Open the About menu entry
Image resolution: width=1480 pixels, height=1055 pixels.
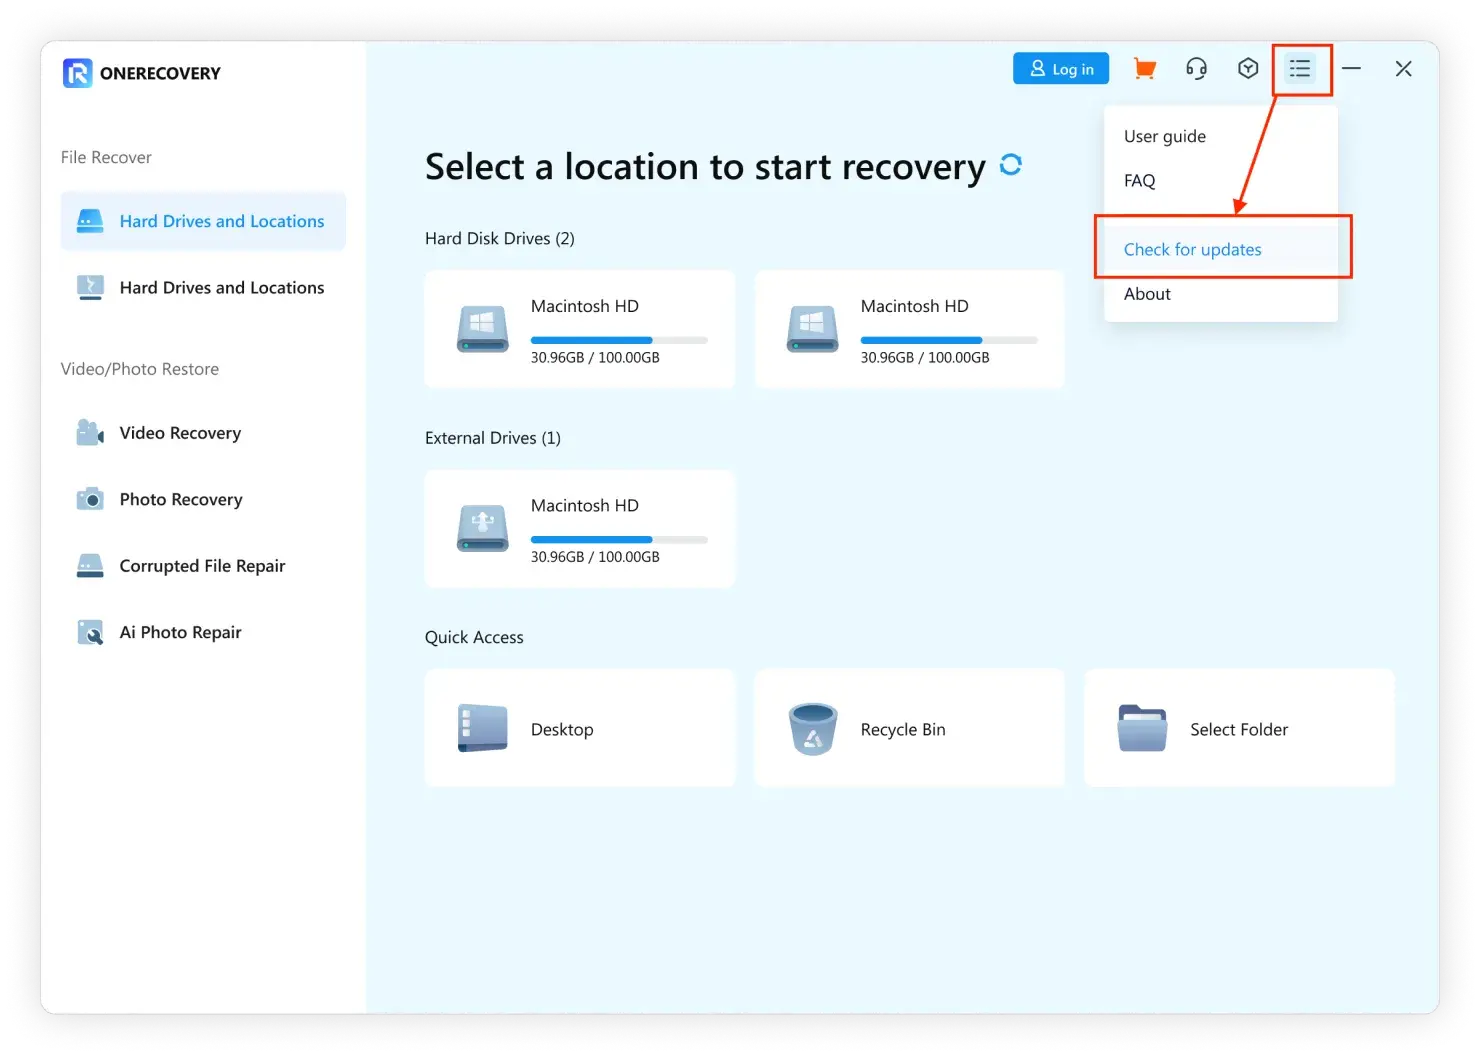coord(1147,294)
